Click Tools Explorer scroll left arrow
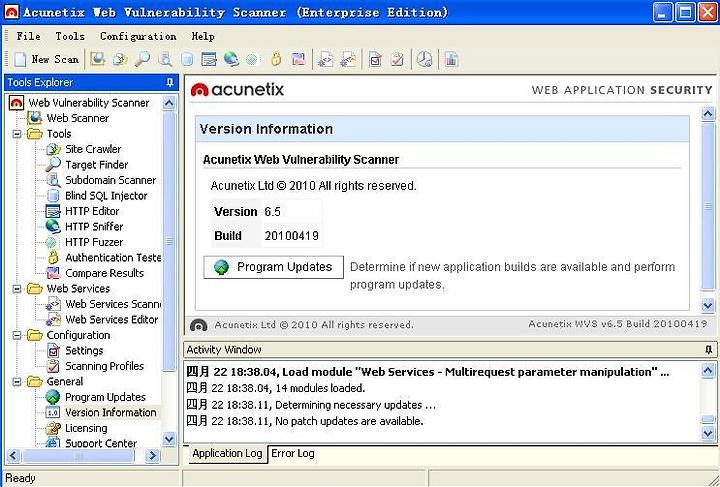The width and height of the screenshot is (720, 487). (13, 456)
